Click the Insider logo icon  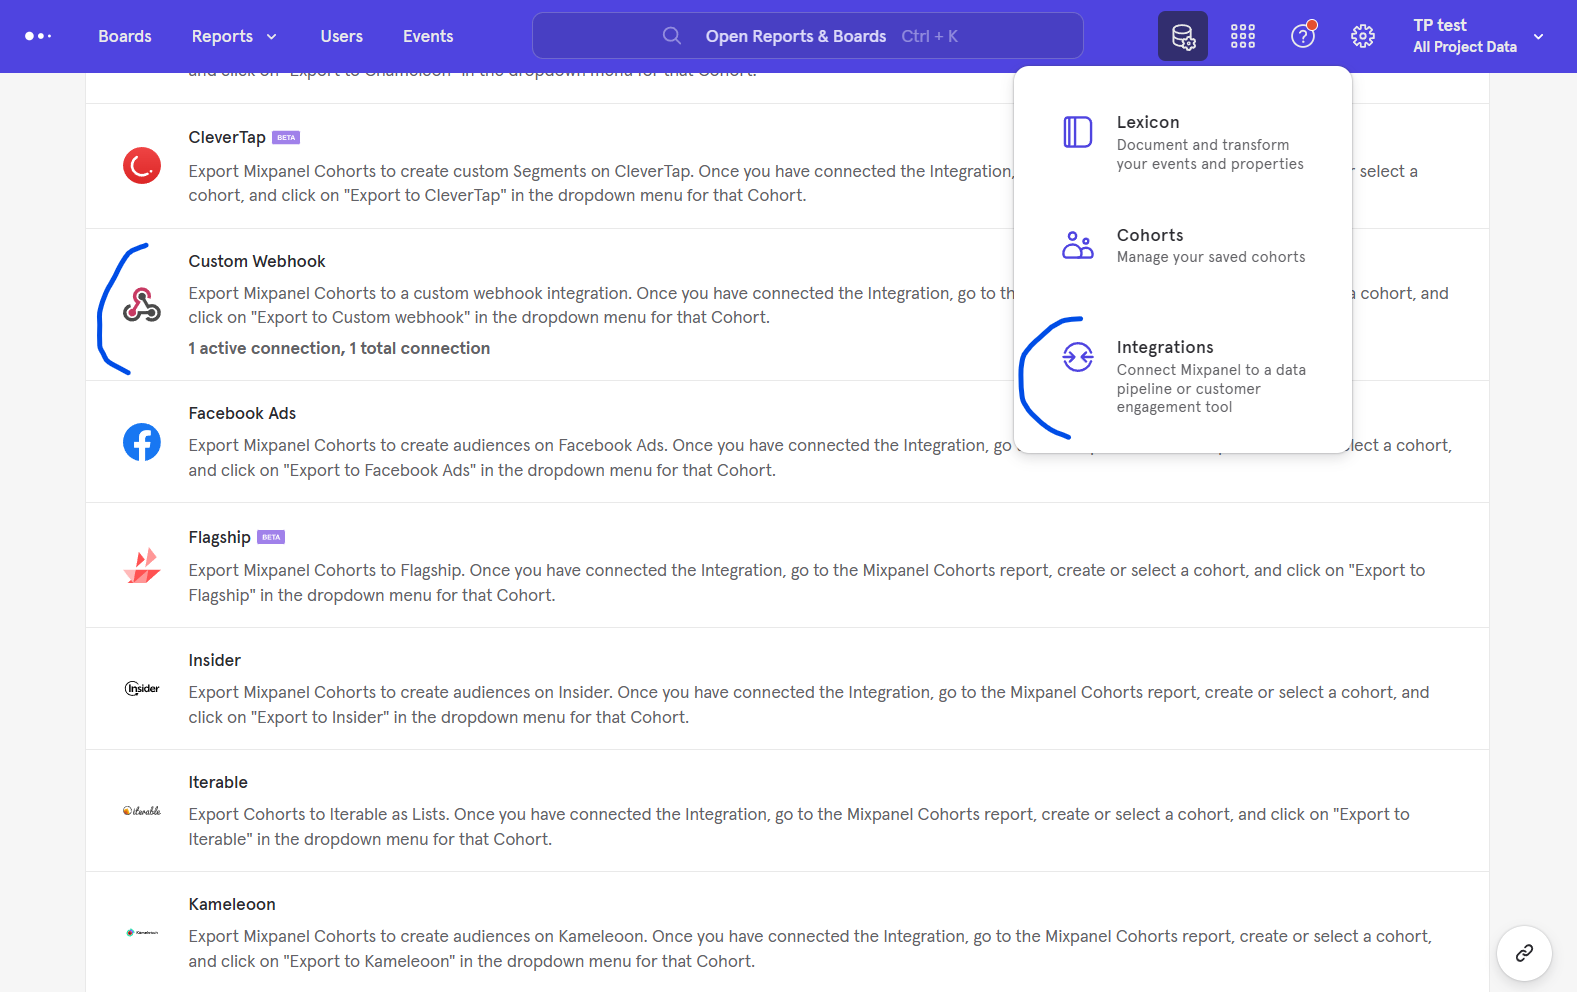coord(142,688)
